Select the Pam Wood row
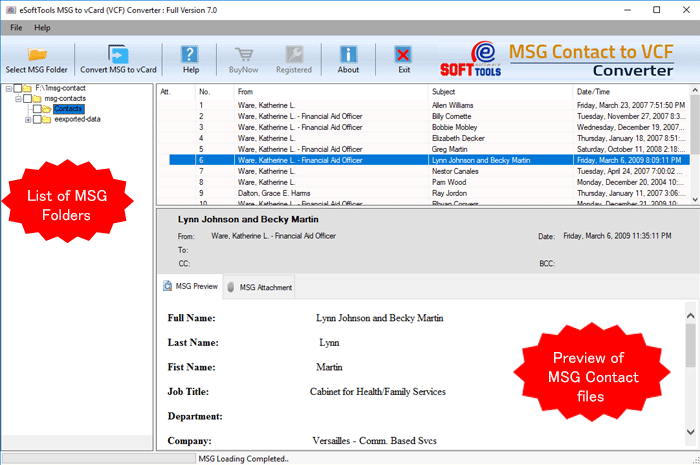 tap(423, 182)
